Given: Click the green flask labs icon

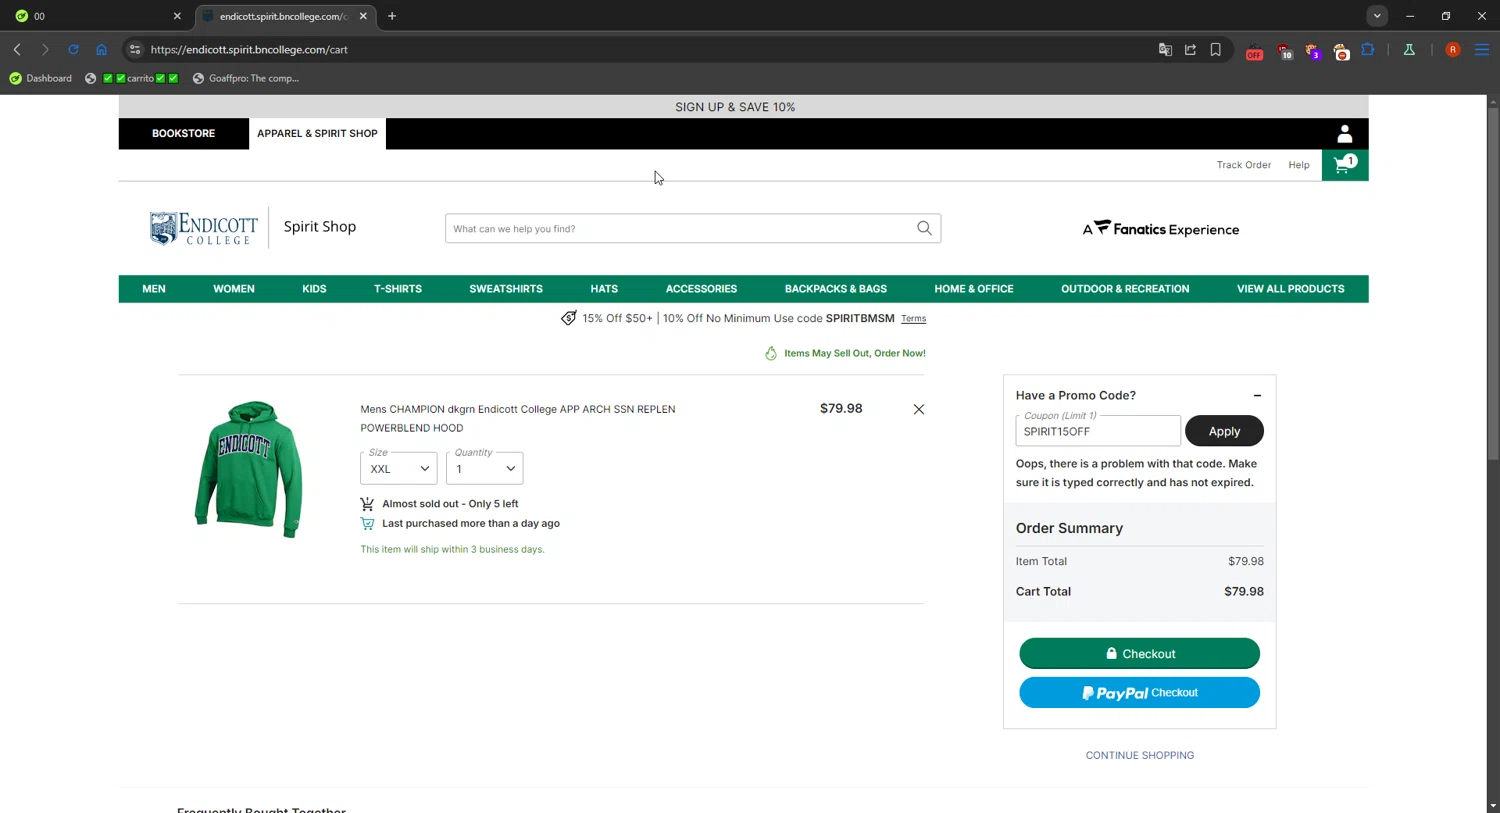Looking at the screenshot, I should pos(1409,49).
